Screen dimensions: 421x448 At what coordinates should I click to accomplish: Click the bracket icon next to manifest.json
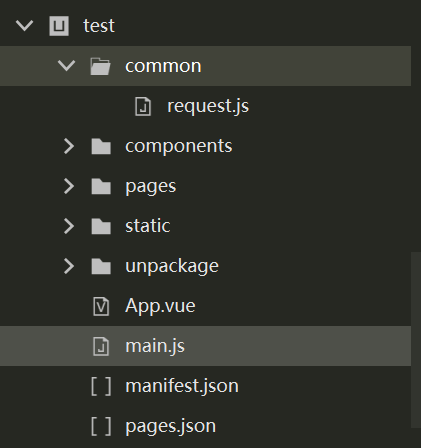tap(101, 386)
